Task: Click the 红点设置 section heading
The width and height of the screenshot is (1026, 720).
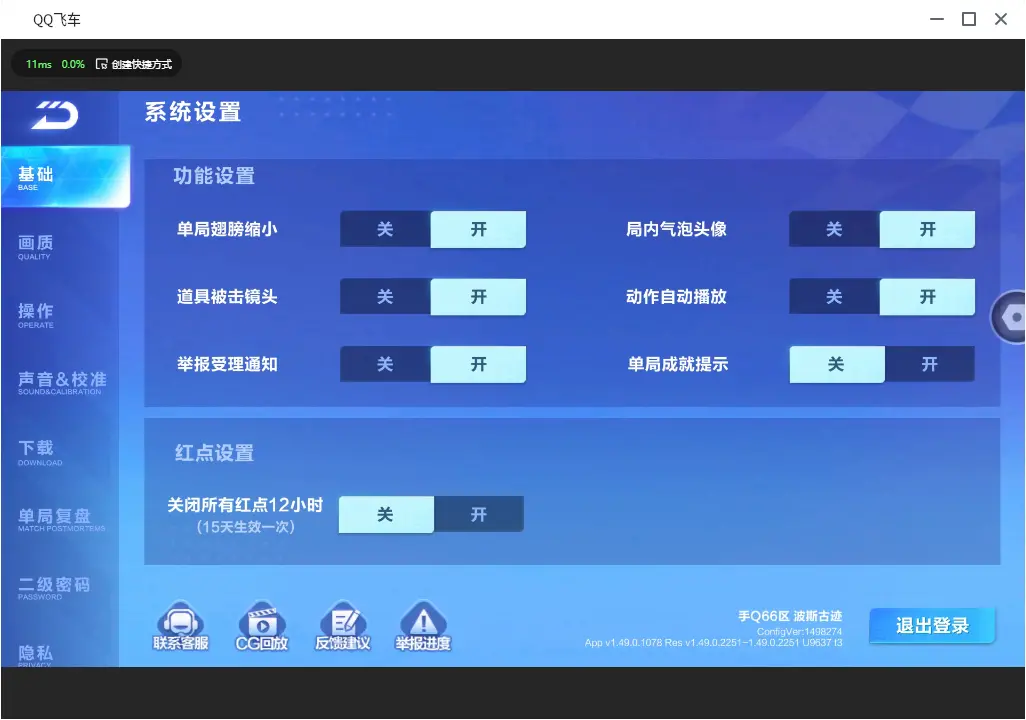Action: (x=214, y=453)
